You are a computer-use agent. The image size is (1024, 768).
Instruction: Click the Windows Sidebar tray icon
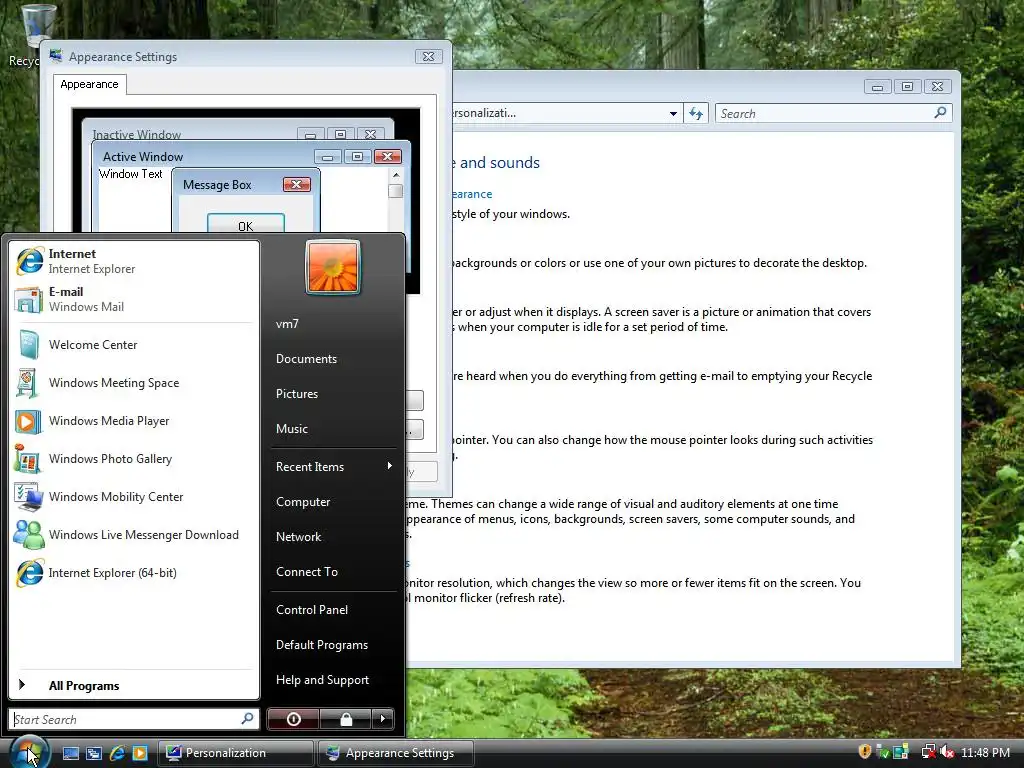click(x=901, y=752)
